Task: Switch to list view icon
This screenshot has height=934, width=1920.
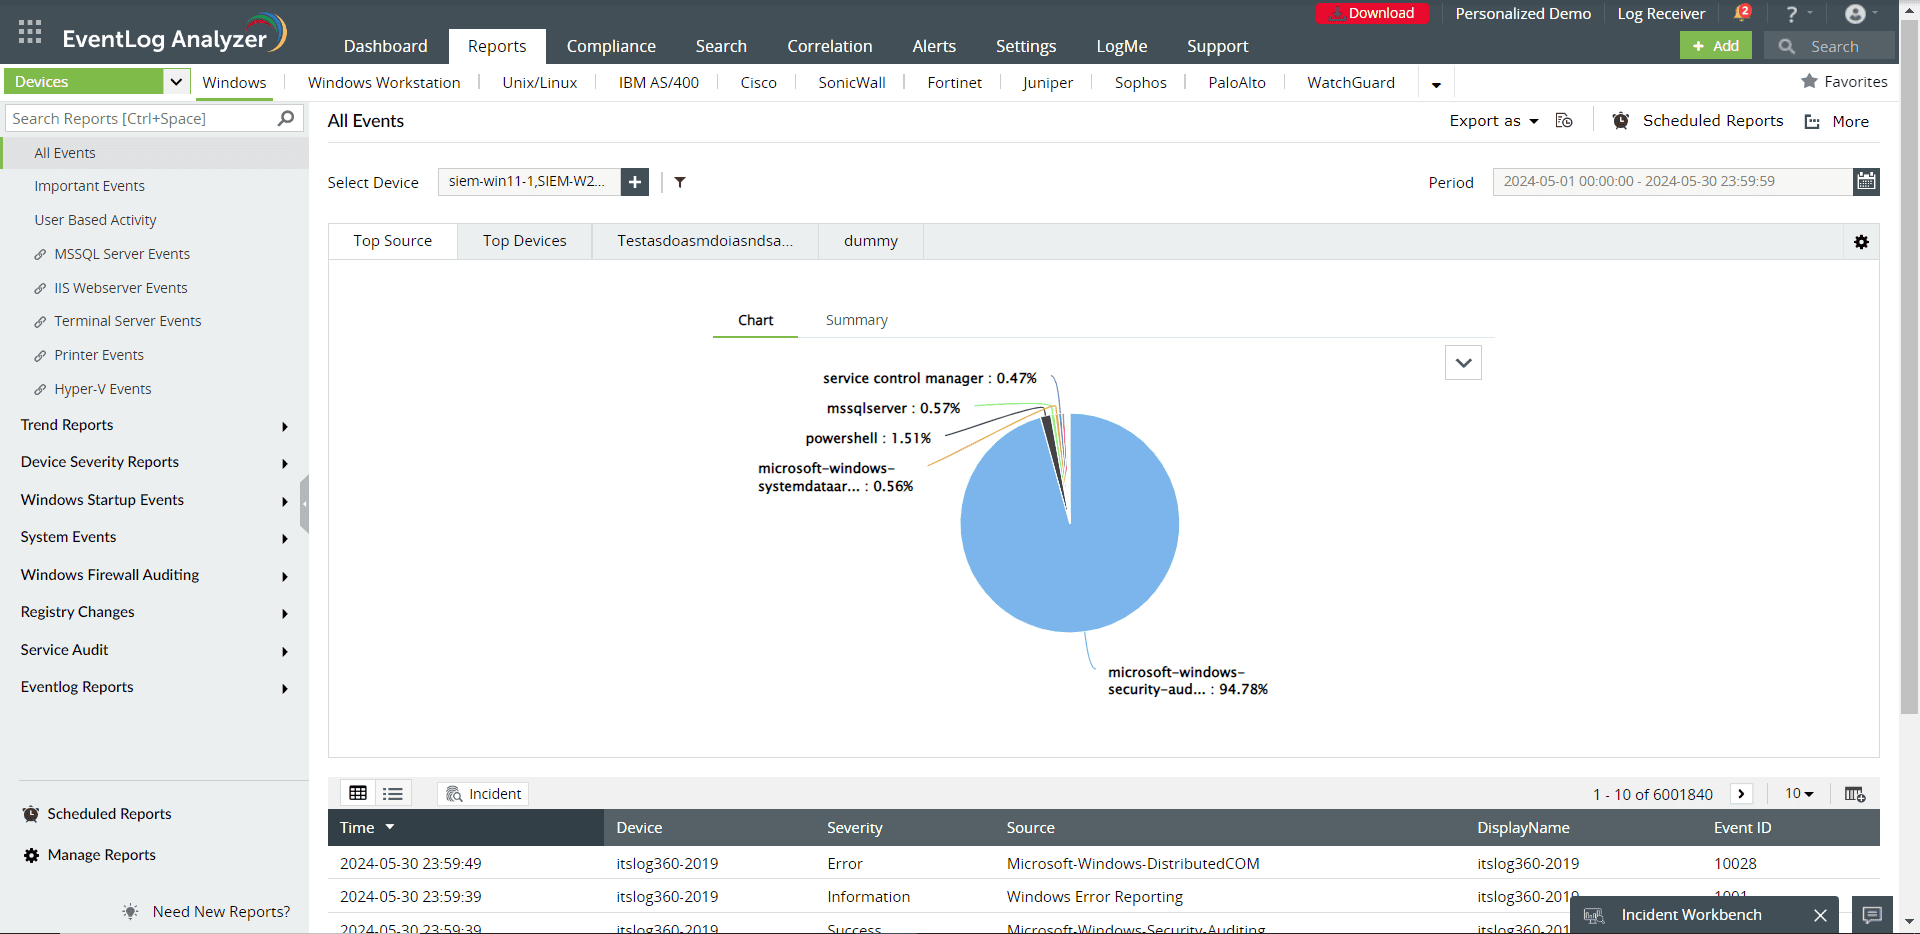Action: click(393, 794)
